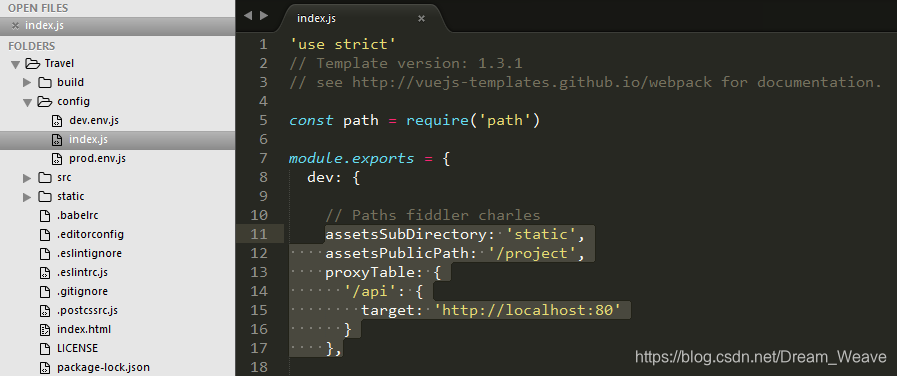897x376 pixels.
Task: Click the src folder icon
Action: tap(45, 177)
